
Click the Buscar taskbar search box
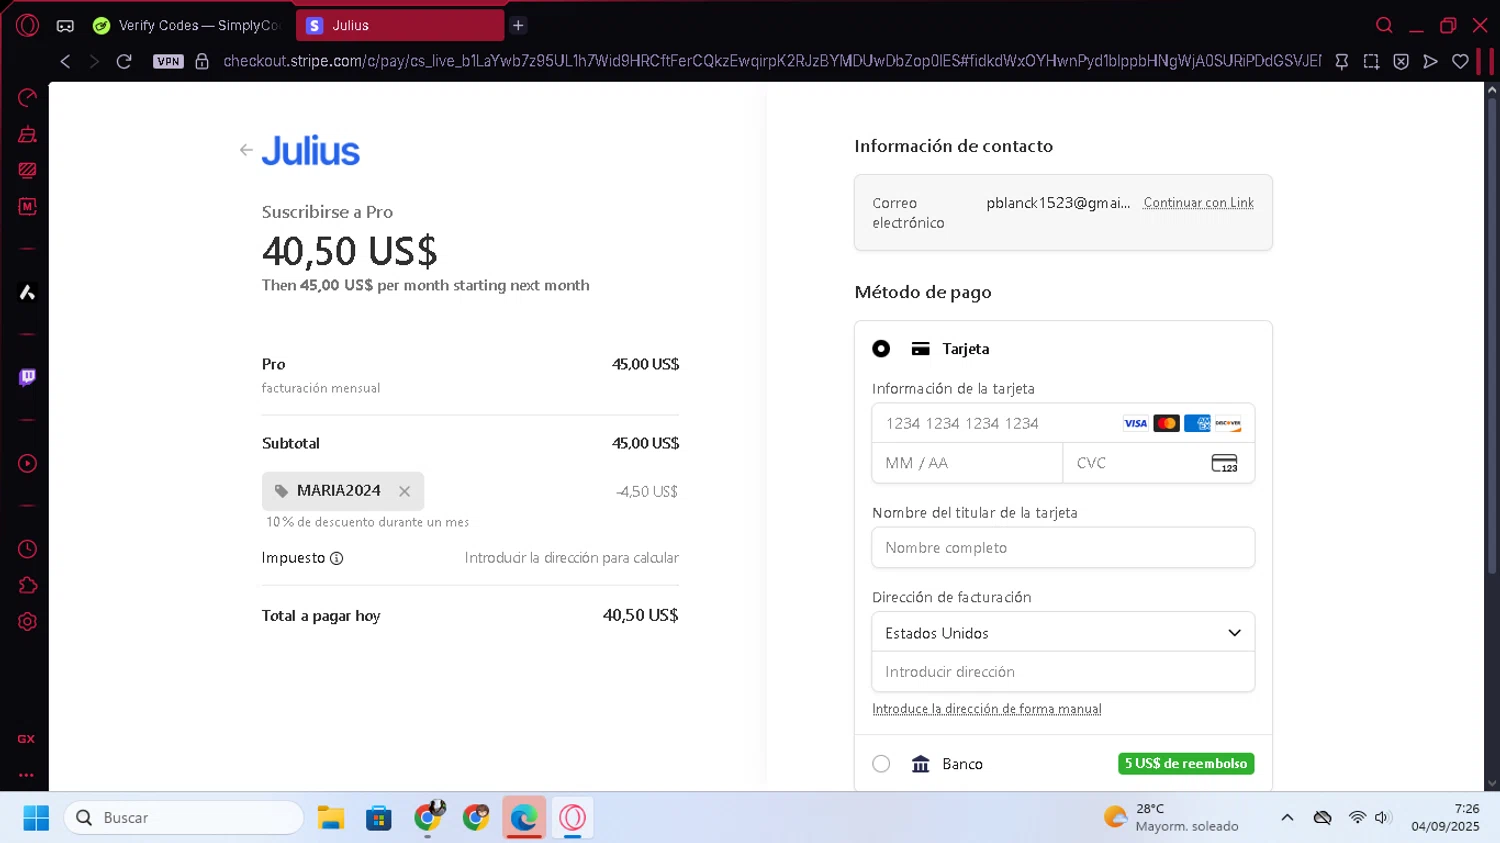[x=184, y=818]
